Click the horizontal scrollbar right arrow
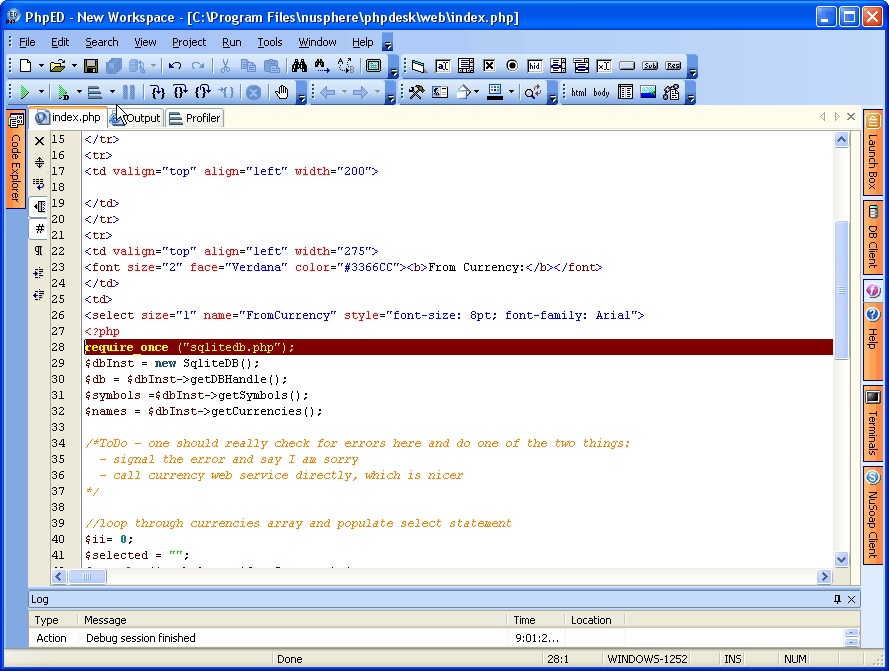The width and height of the screenshot is (889, 671). 825,577
